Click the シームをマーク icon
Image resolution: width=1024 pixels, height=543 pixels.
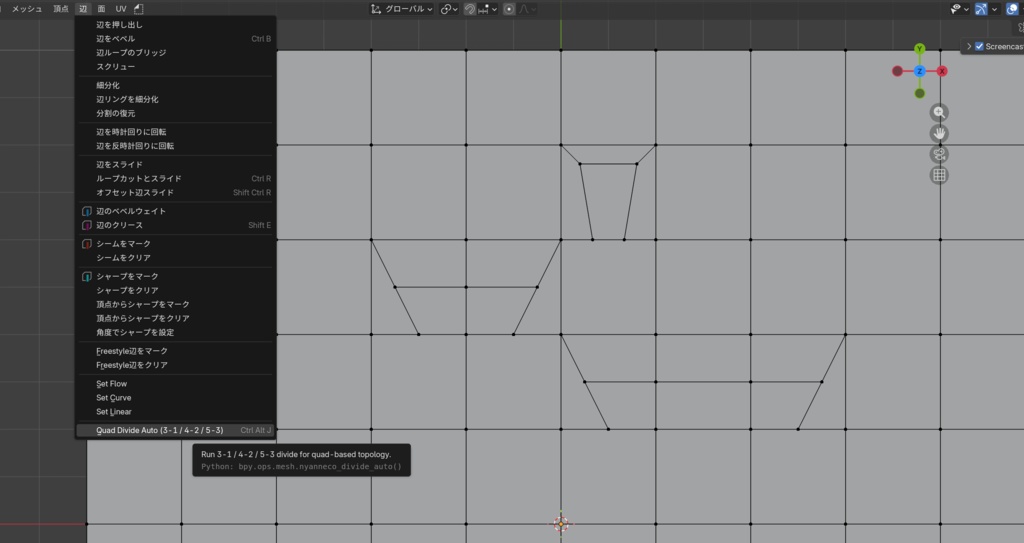(x=86, y=244)
